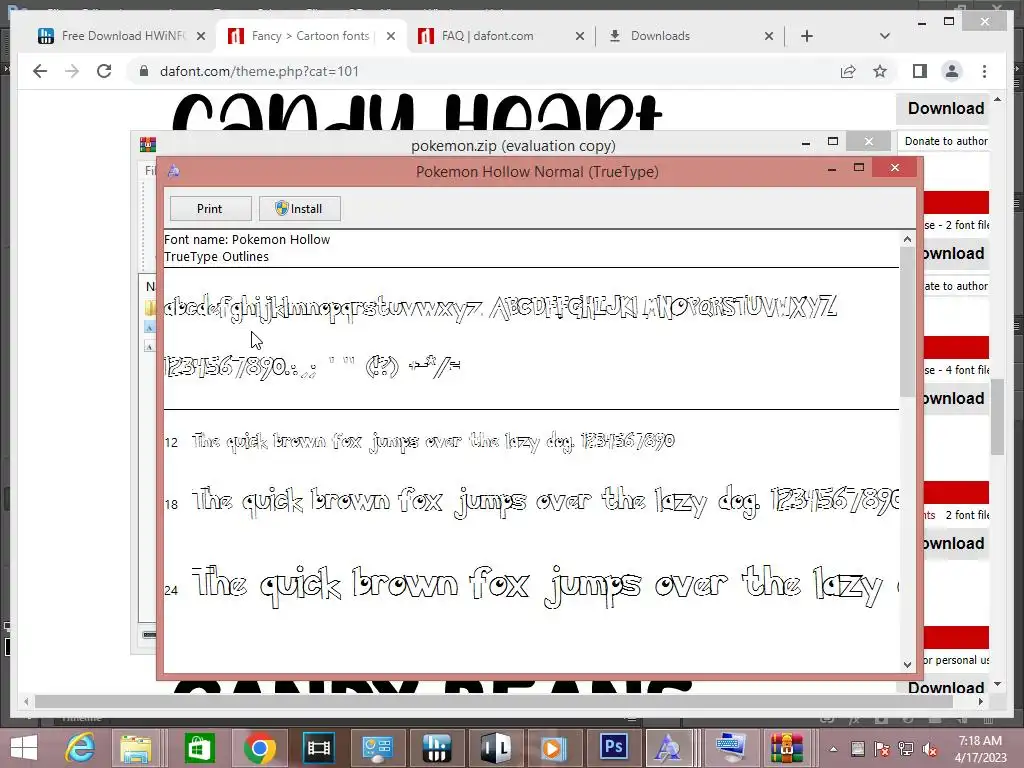Bookmark this page with the star icon
This screenshot has height=768, width=1024.
(880, 71)
